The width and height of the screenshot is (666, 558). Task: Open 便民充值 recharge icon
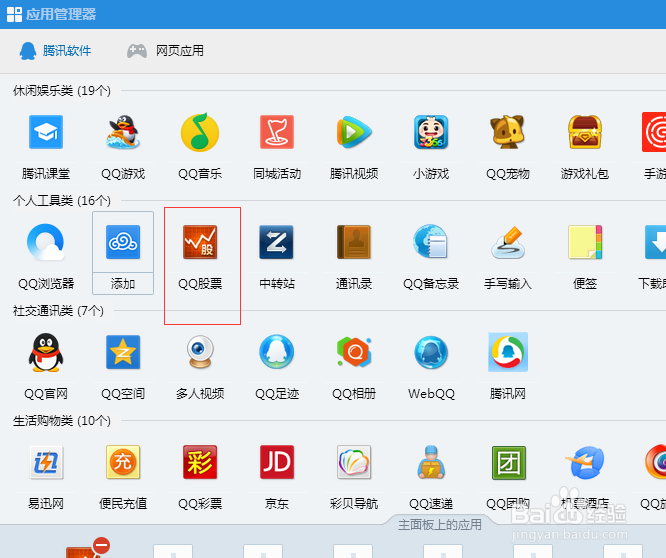123,462
